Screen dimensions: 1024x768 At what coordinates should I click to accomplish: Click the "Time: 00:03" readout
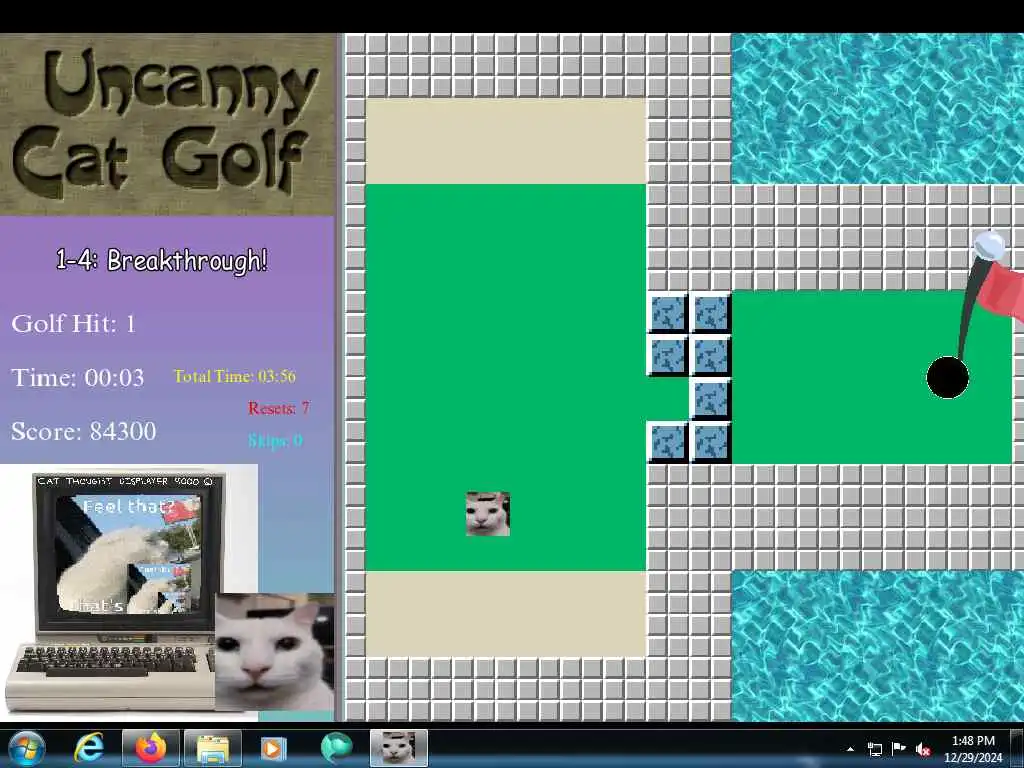tap(78, 377)
